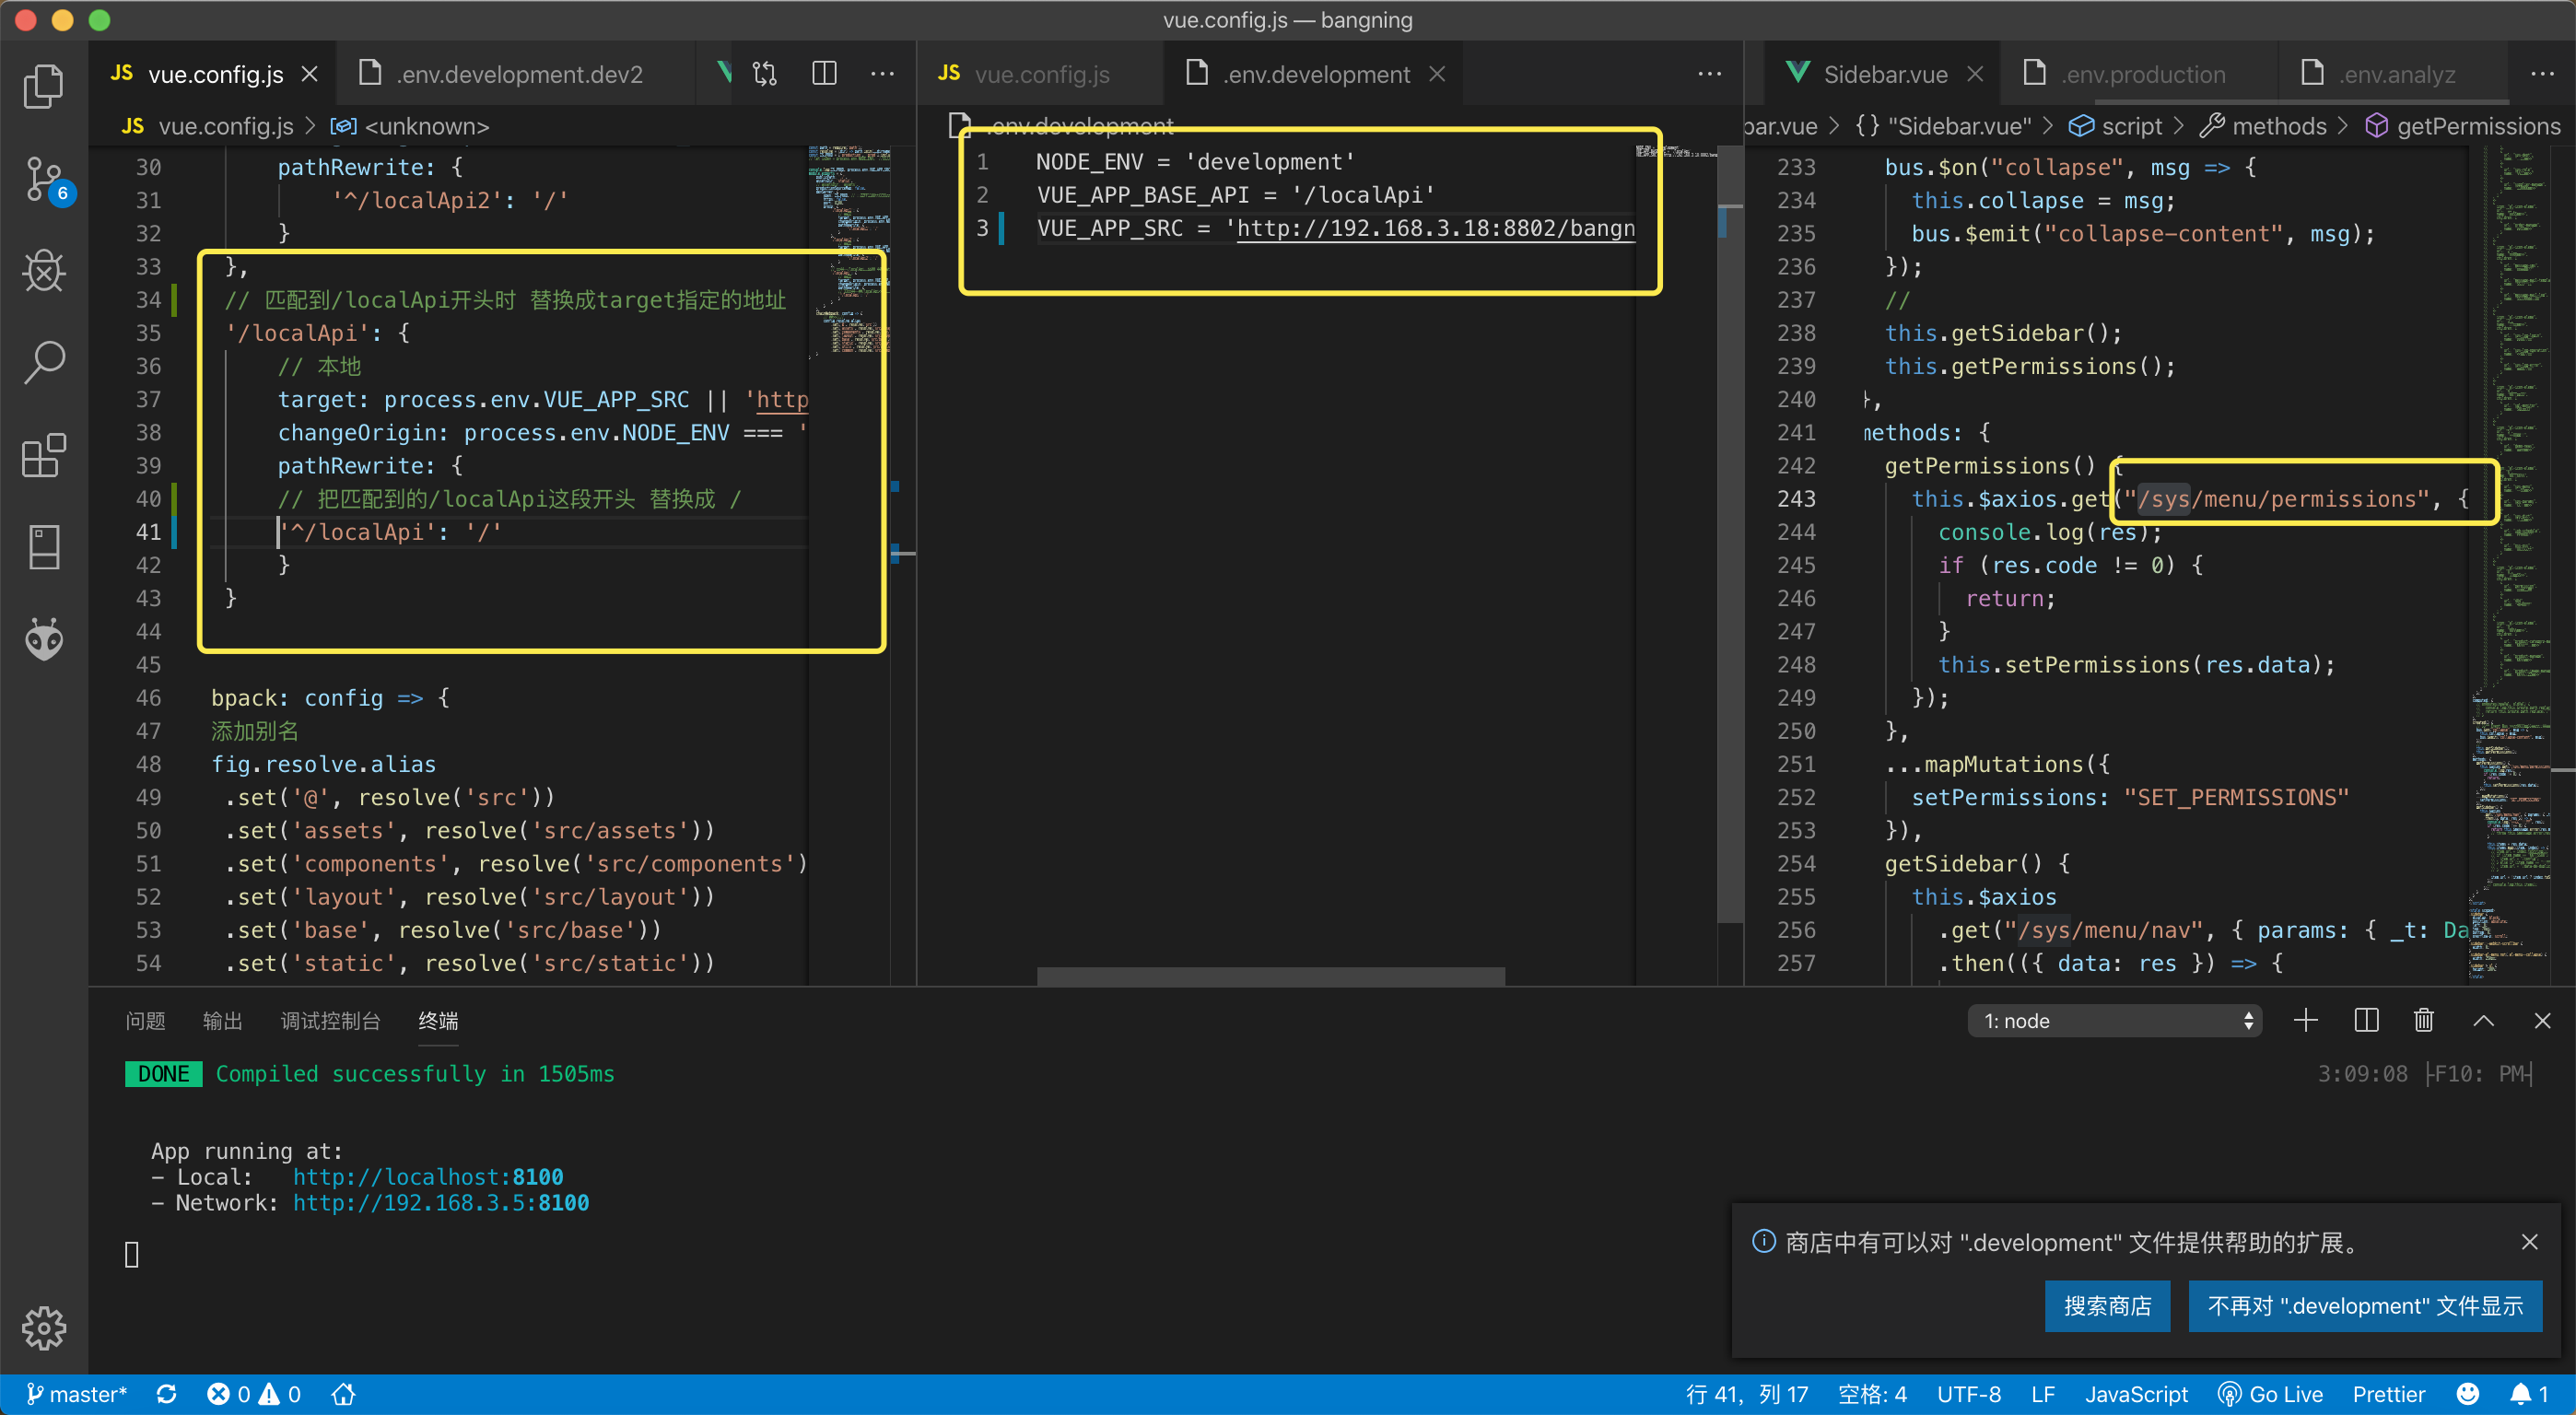The height and width of the screenshot is (1415, 2576).
Task: Switch to vue.config.js tab in middle group
Action: click(x=1040, y=74)
